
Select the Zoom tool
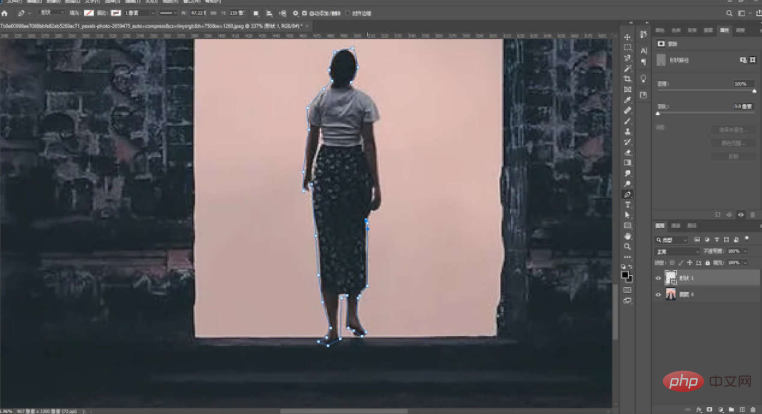(627, 247)
